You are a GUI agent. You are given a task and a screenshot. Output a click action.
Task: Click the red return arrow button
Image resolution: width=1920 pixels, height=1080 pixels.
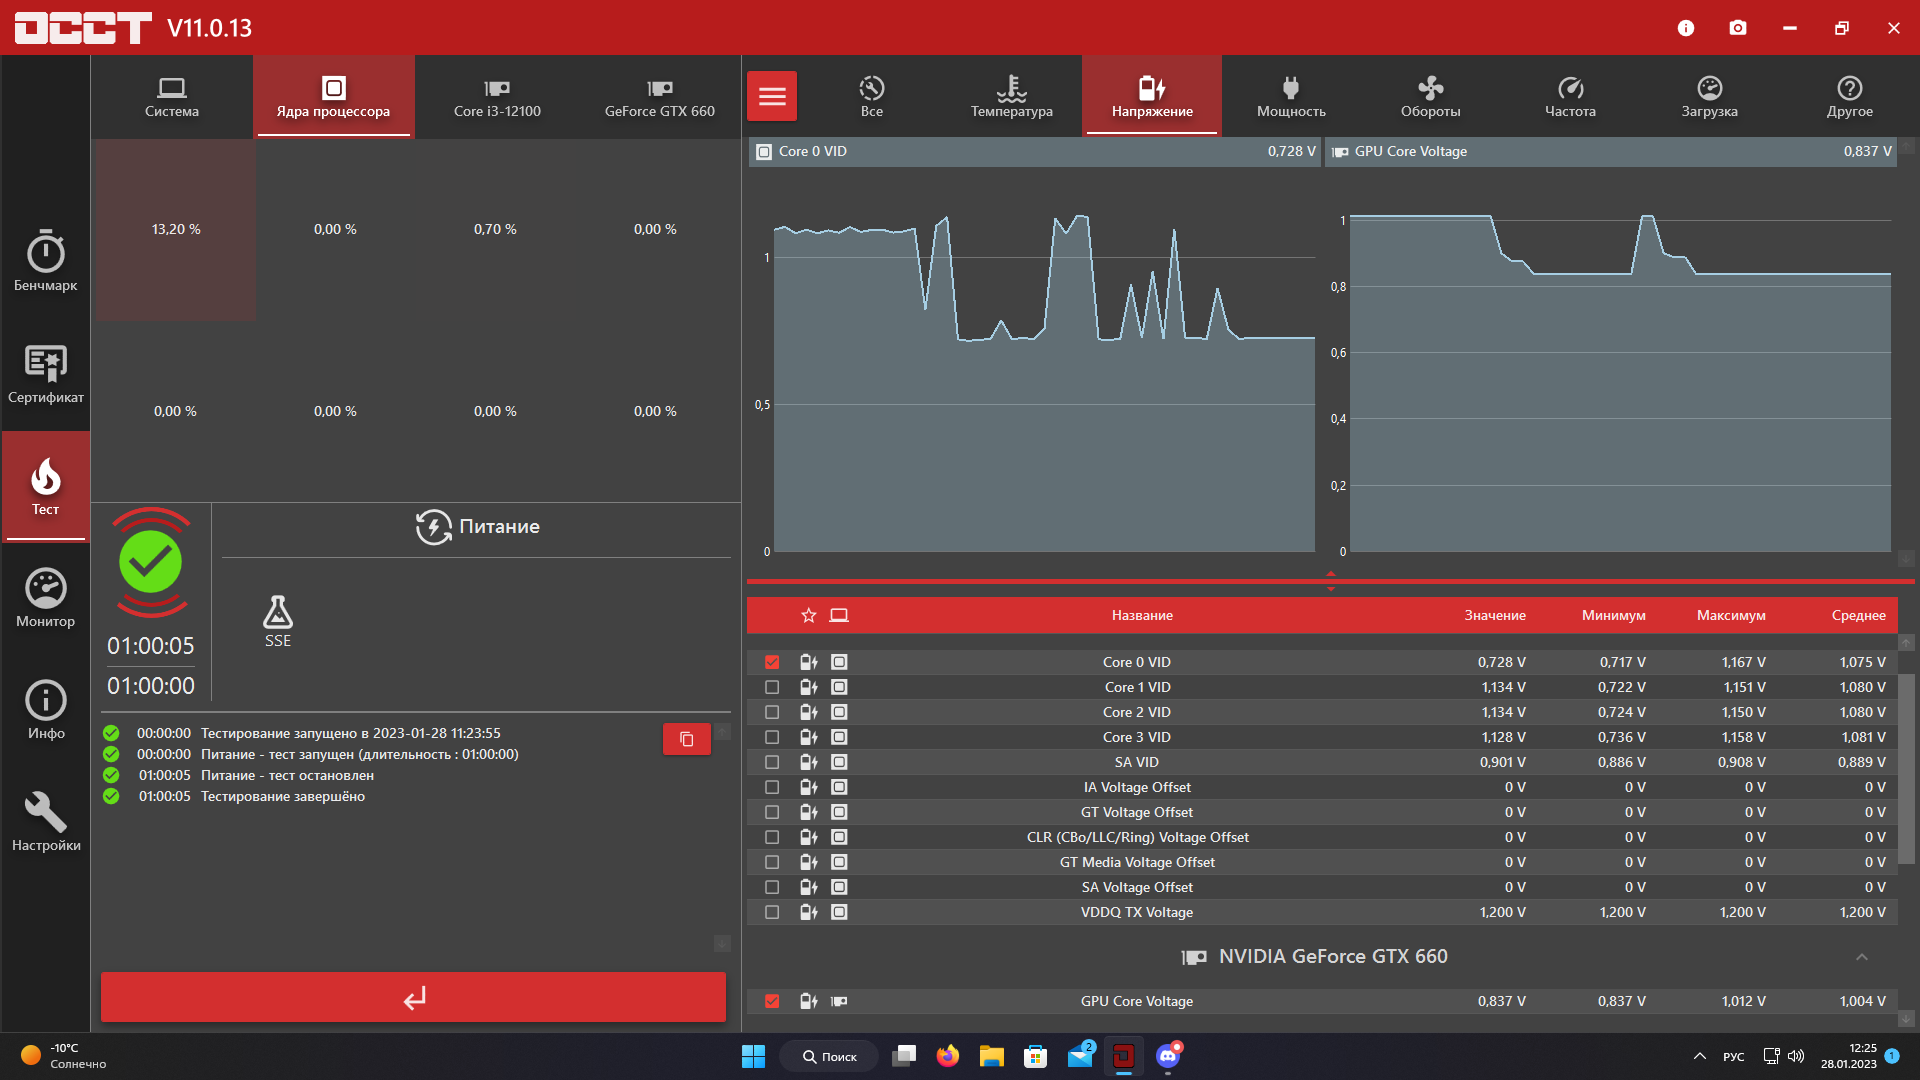[x=413, y=997]
